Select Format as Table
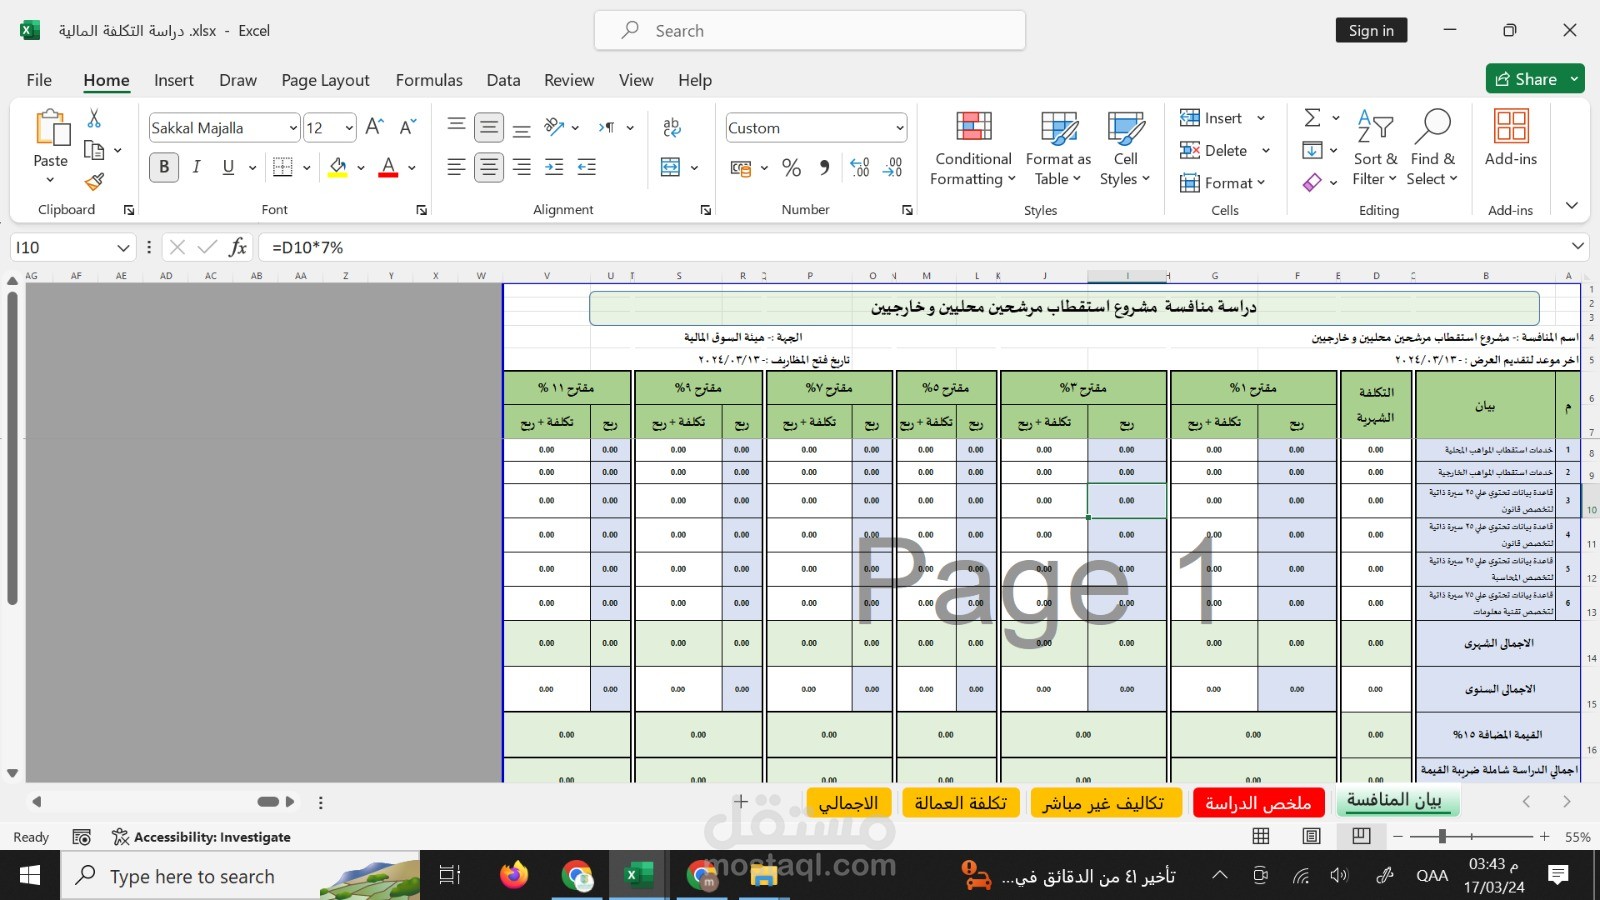 pos(1057,148)
